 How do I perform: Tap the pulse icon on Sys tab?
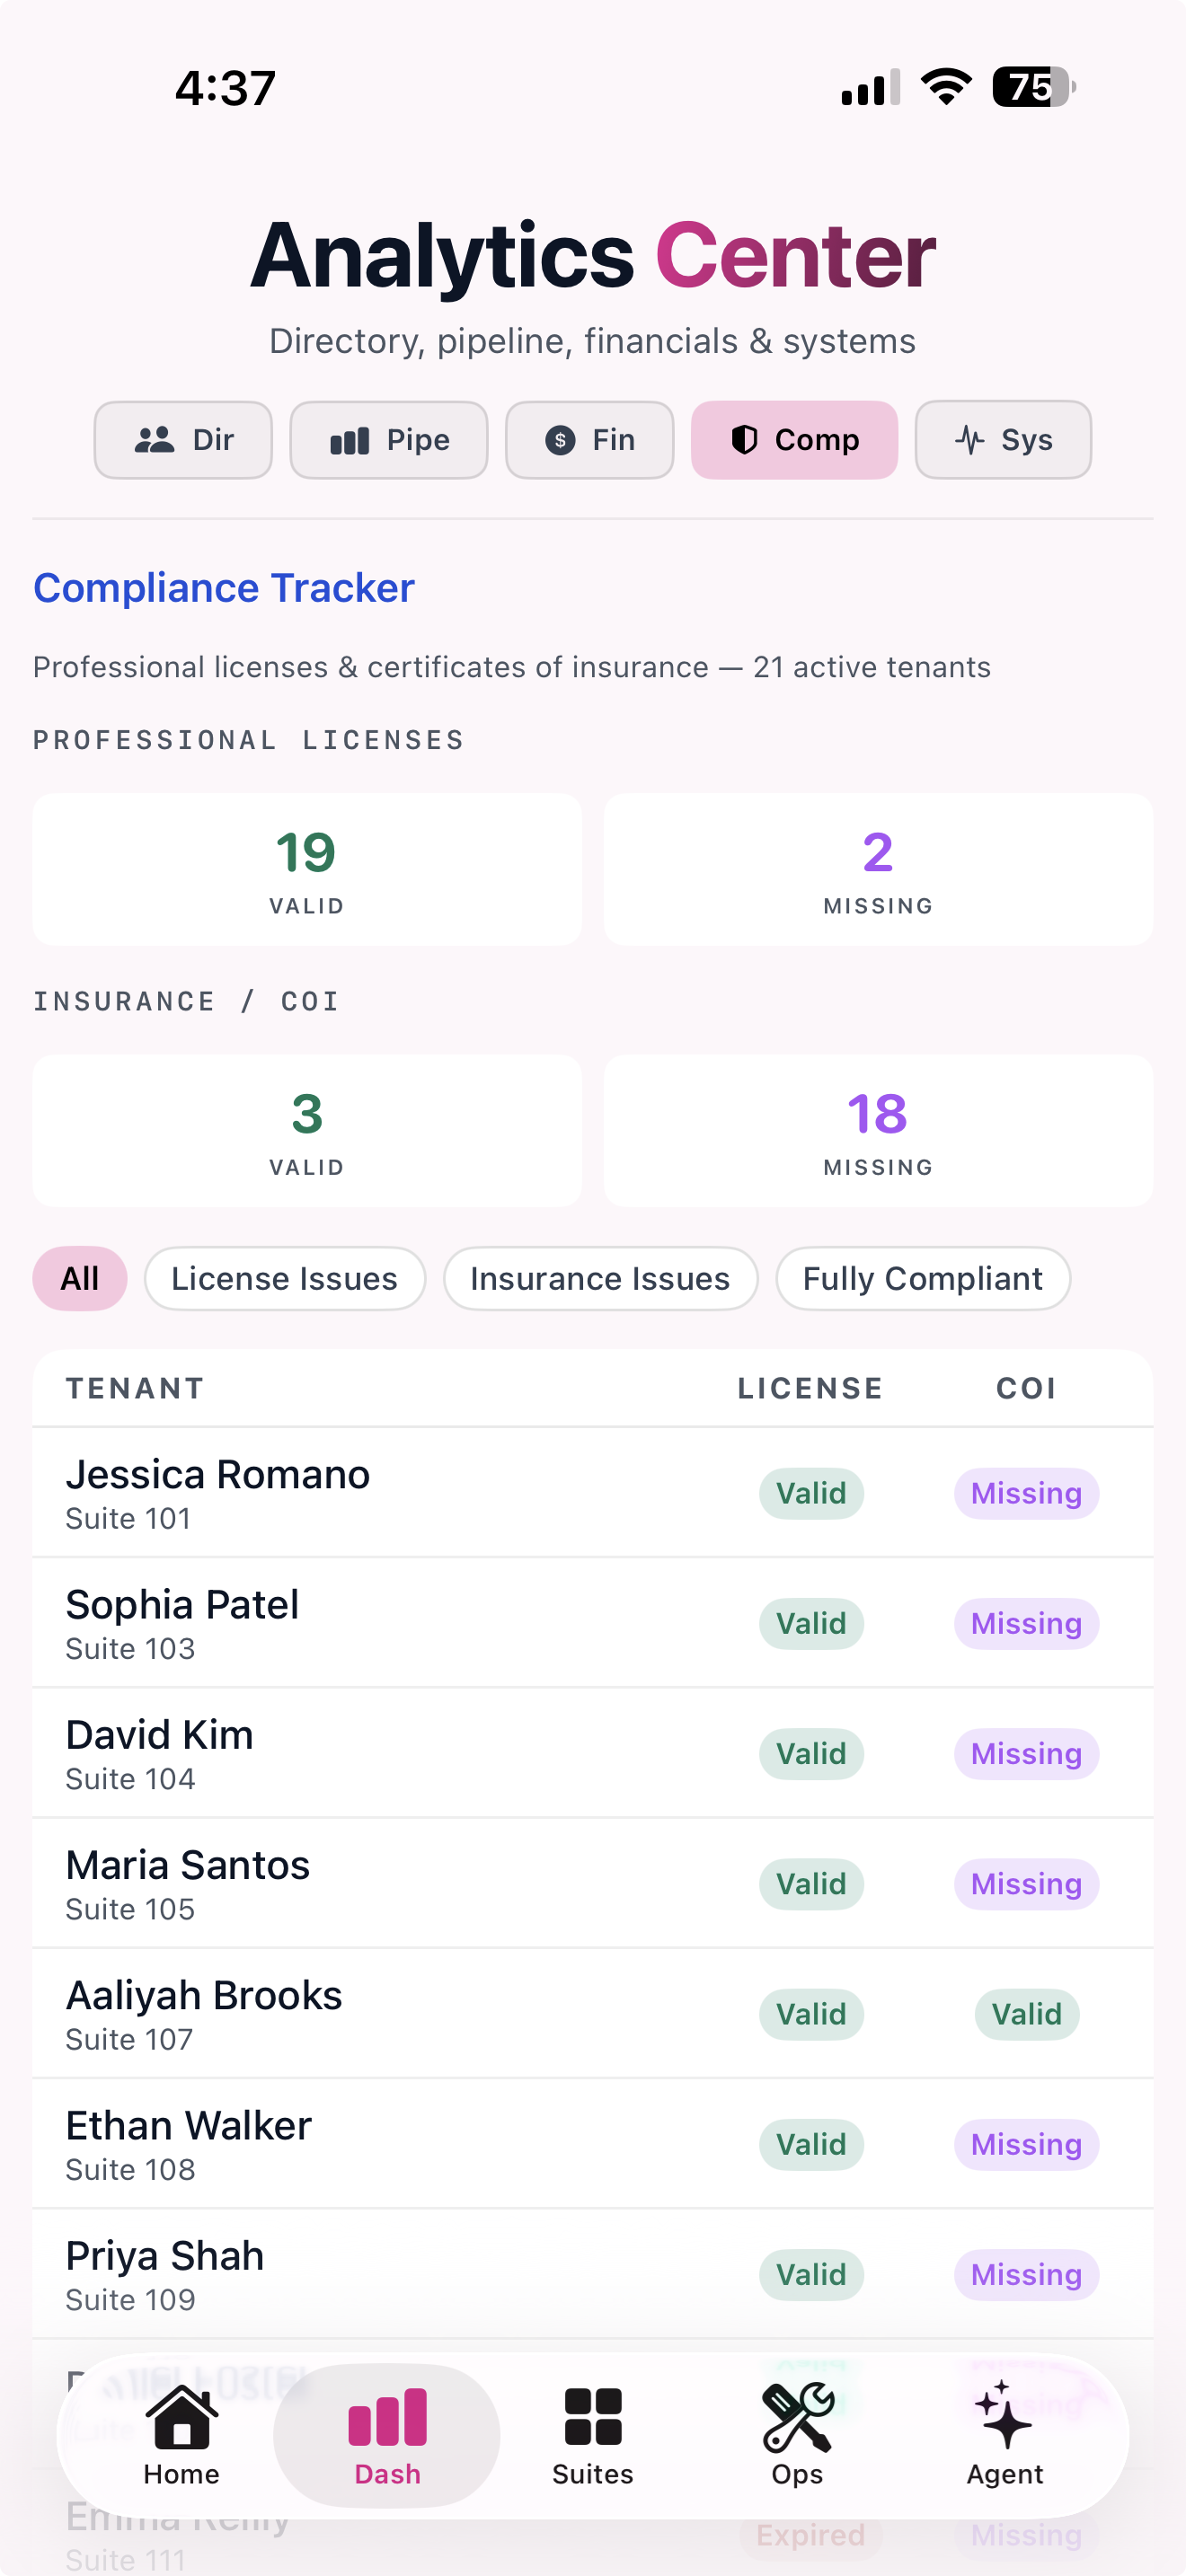point(970,440)
